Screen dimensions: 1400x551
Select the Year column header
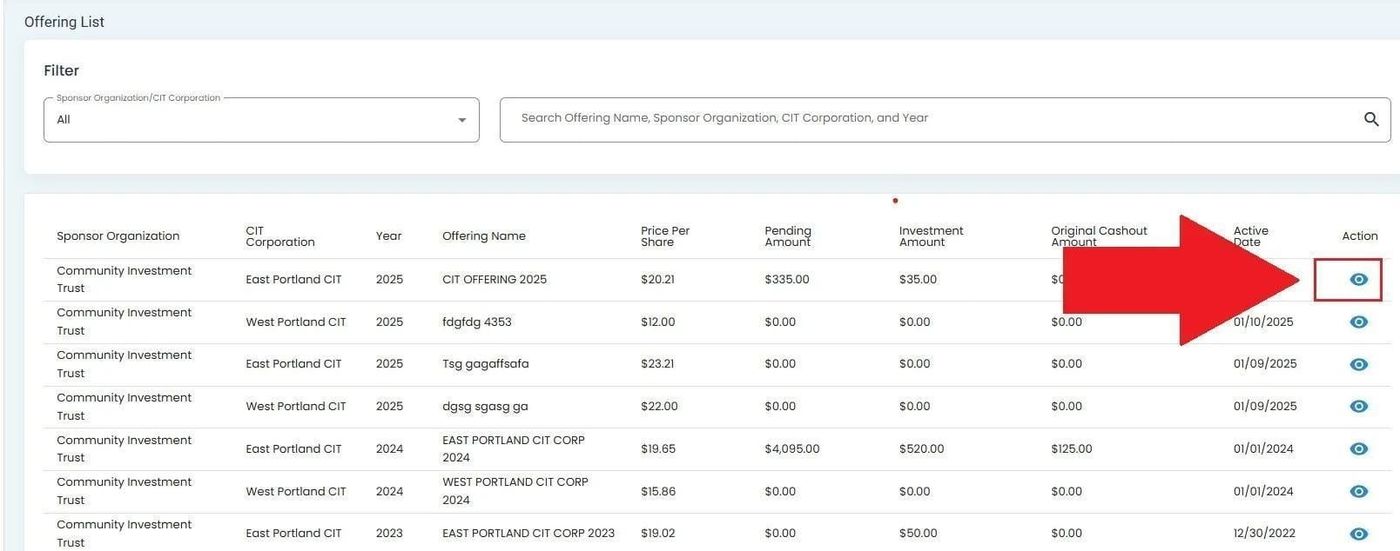tap(388, 236)
